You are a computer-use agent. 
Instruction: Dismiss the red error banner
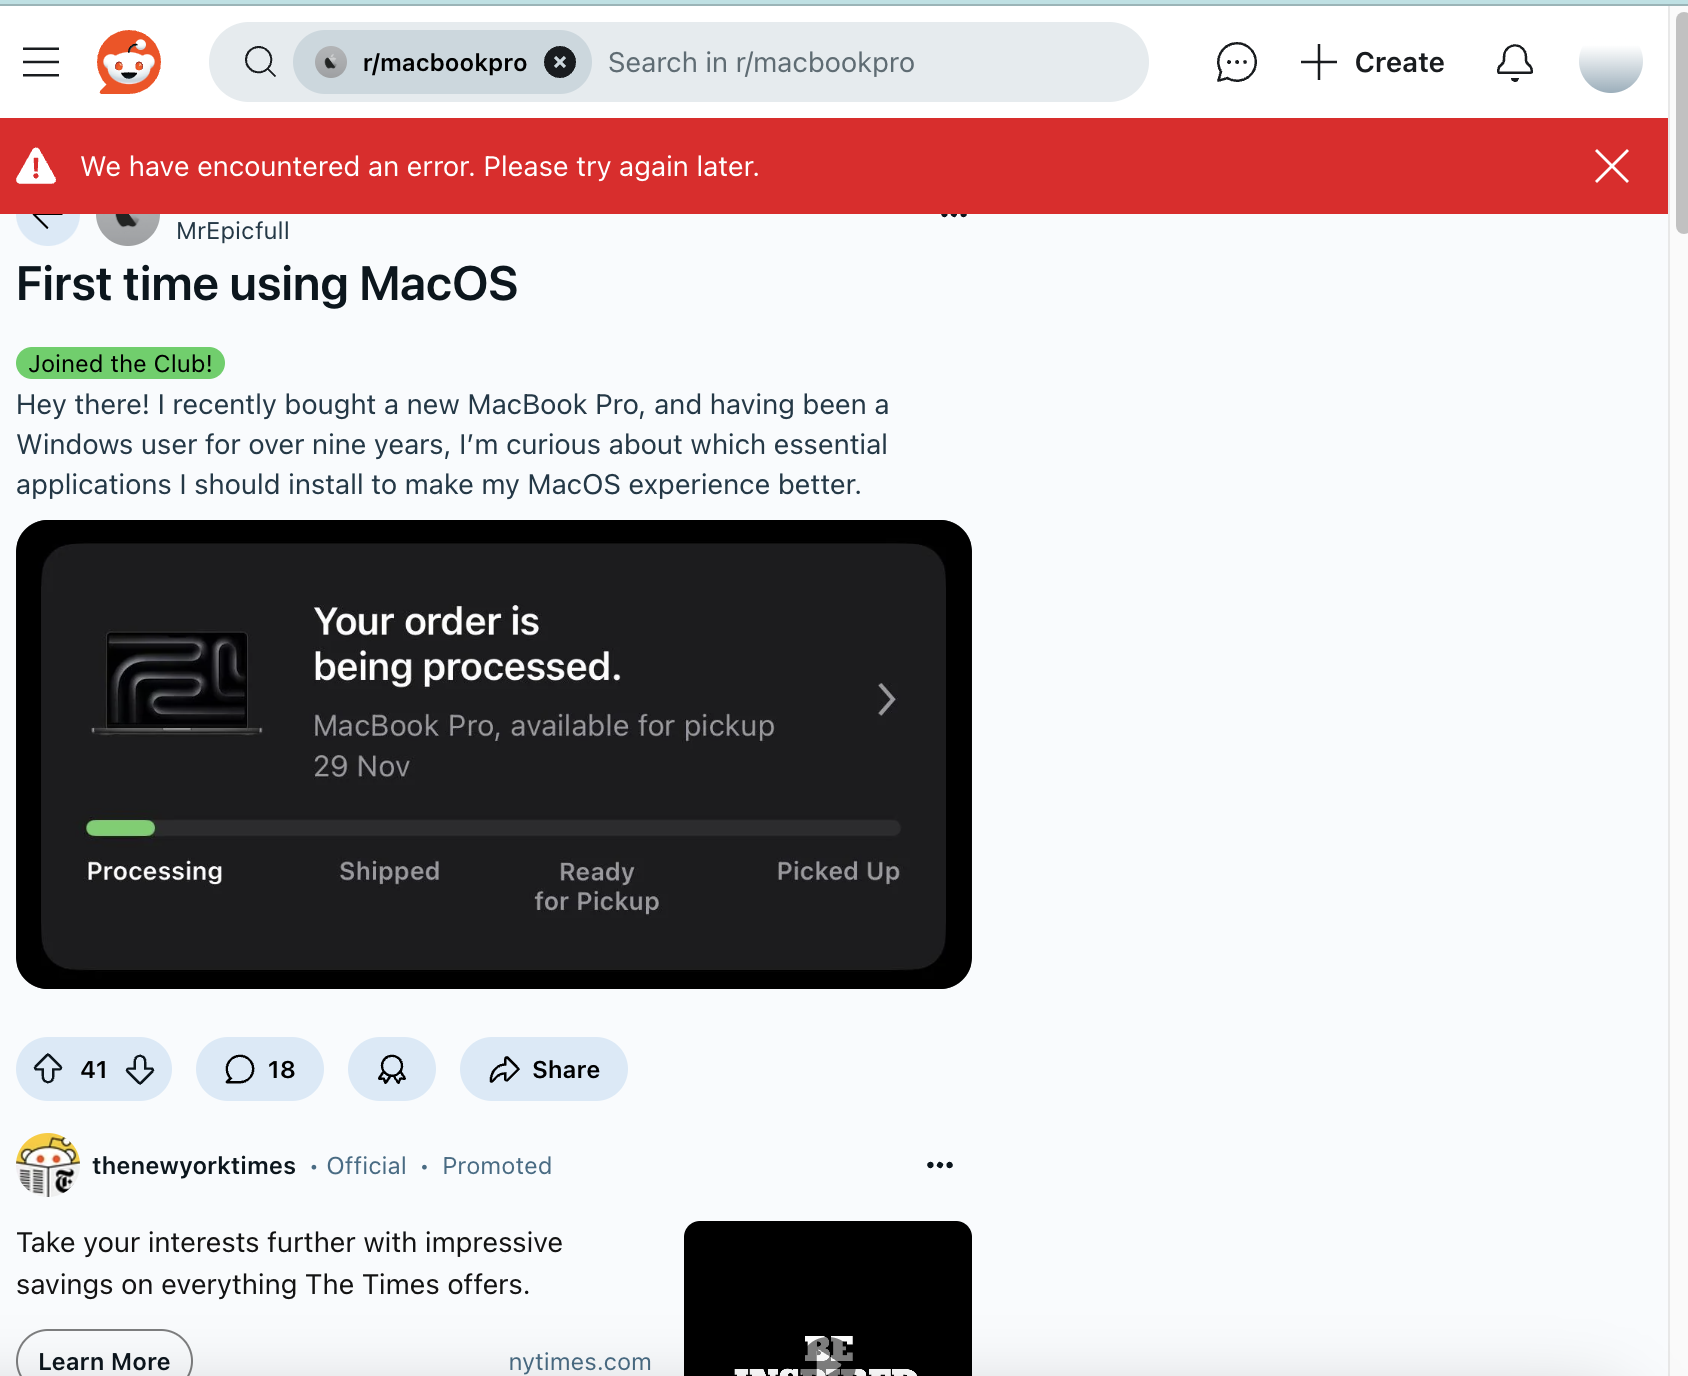pos(1611,166)
